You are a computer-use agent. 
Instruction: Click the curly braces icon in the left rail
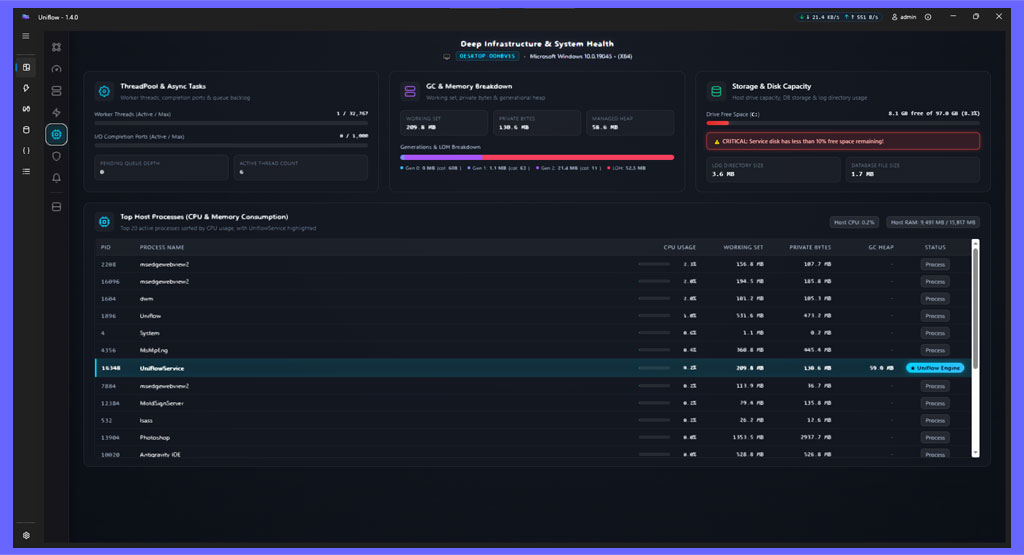pos(26,151)
